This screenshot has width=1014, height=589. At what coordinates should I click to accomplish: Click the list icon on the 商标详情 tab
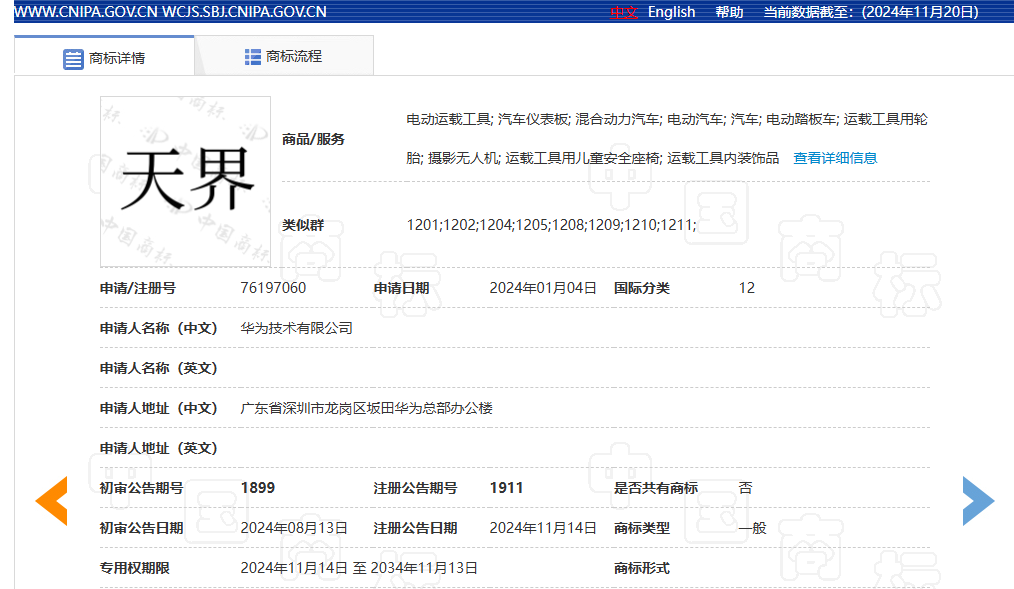pyautogui.click(x=73, y=58)
